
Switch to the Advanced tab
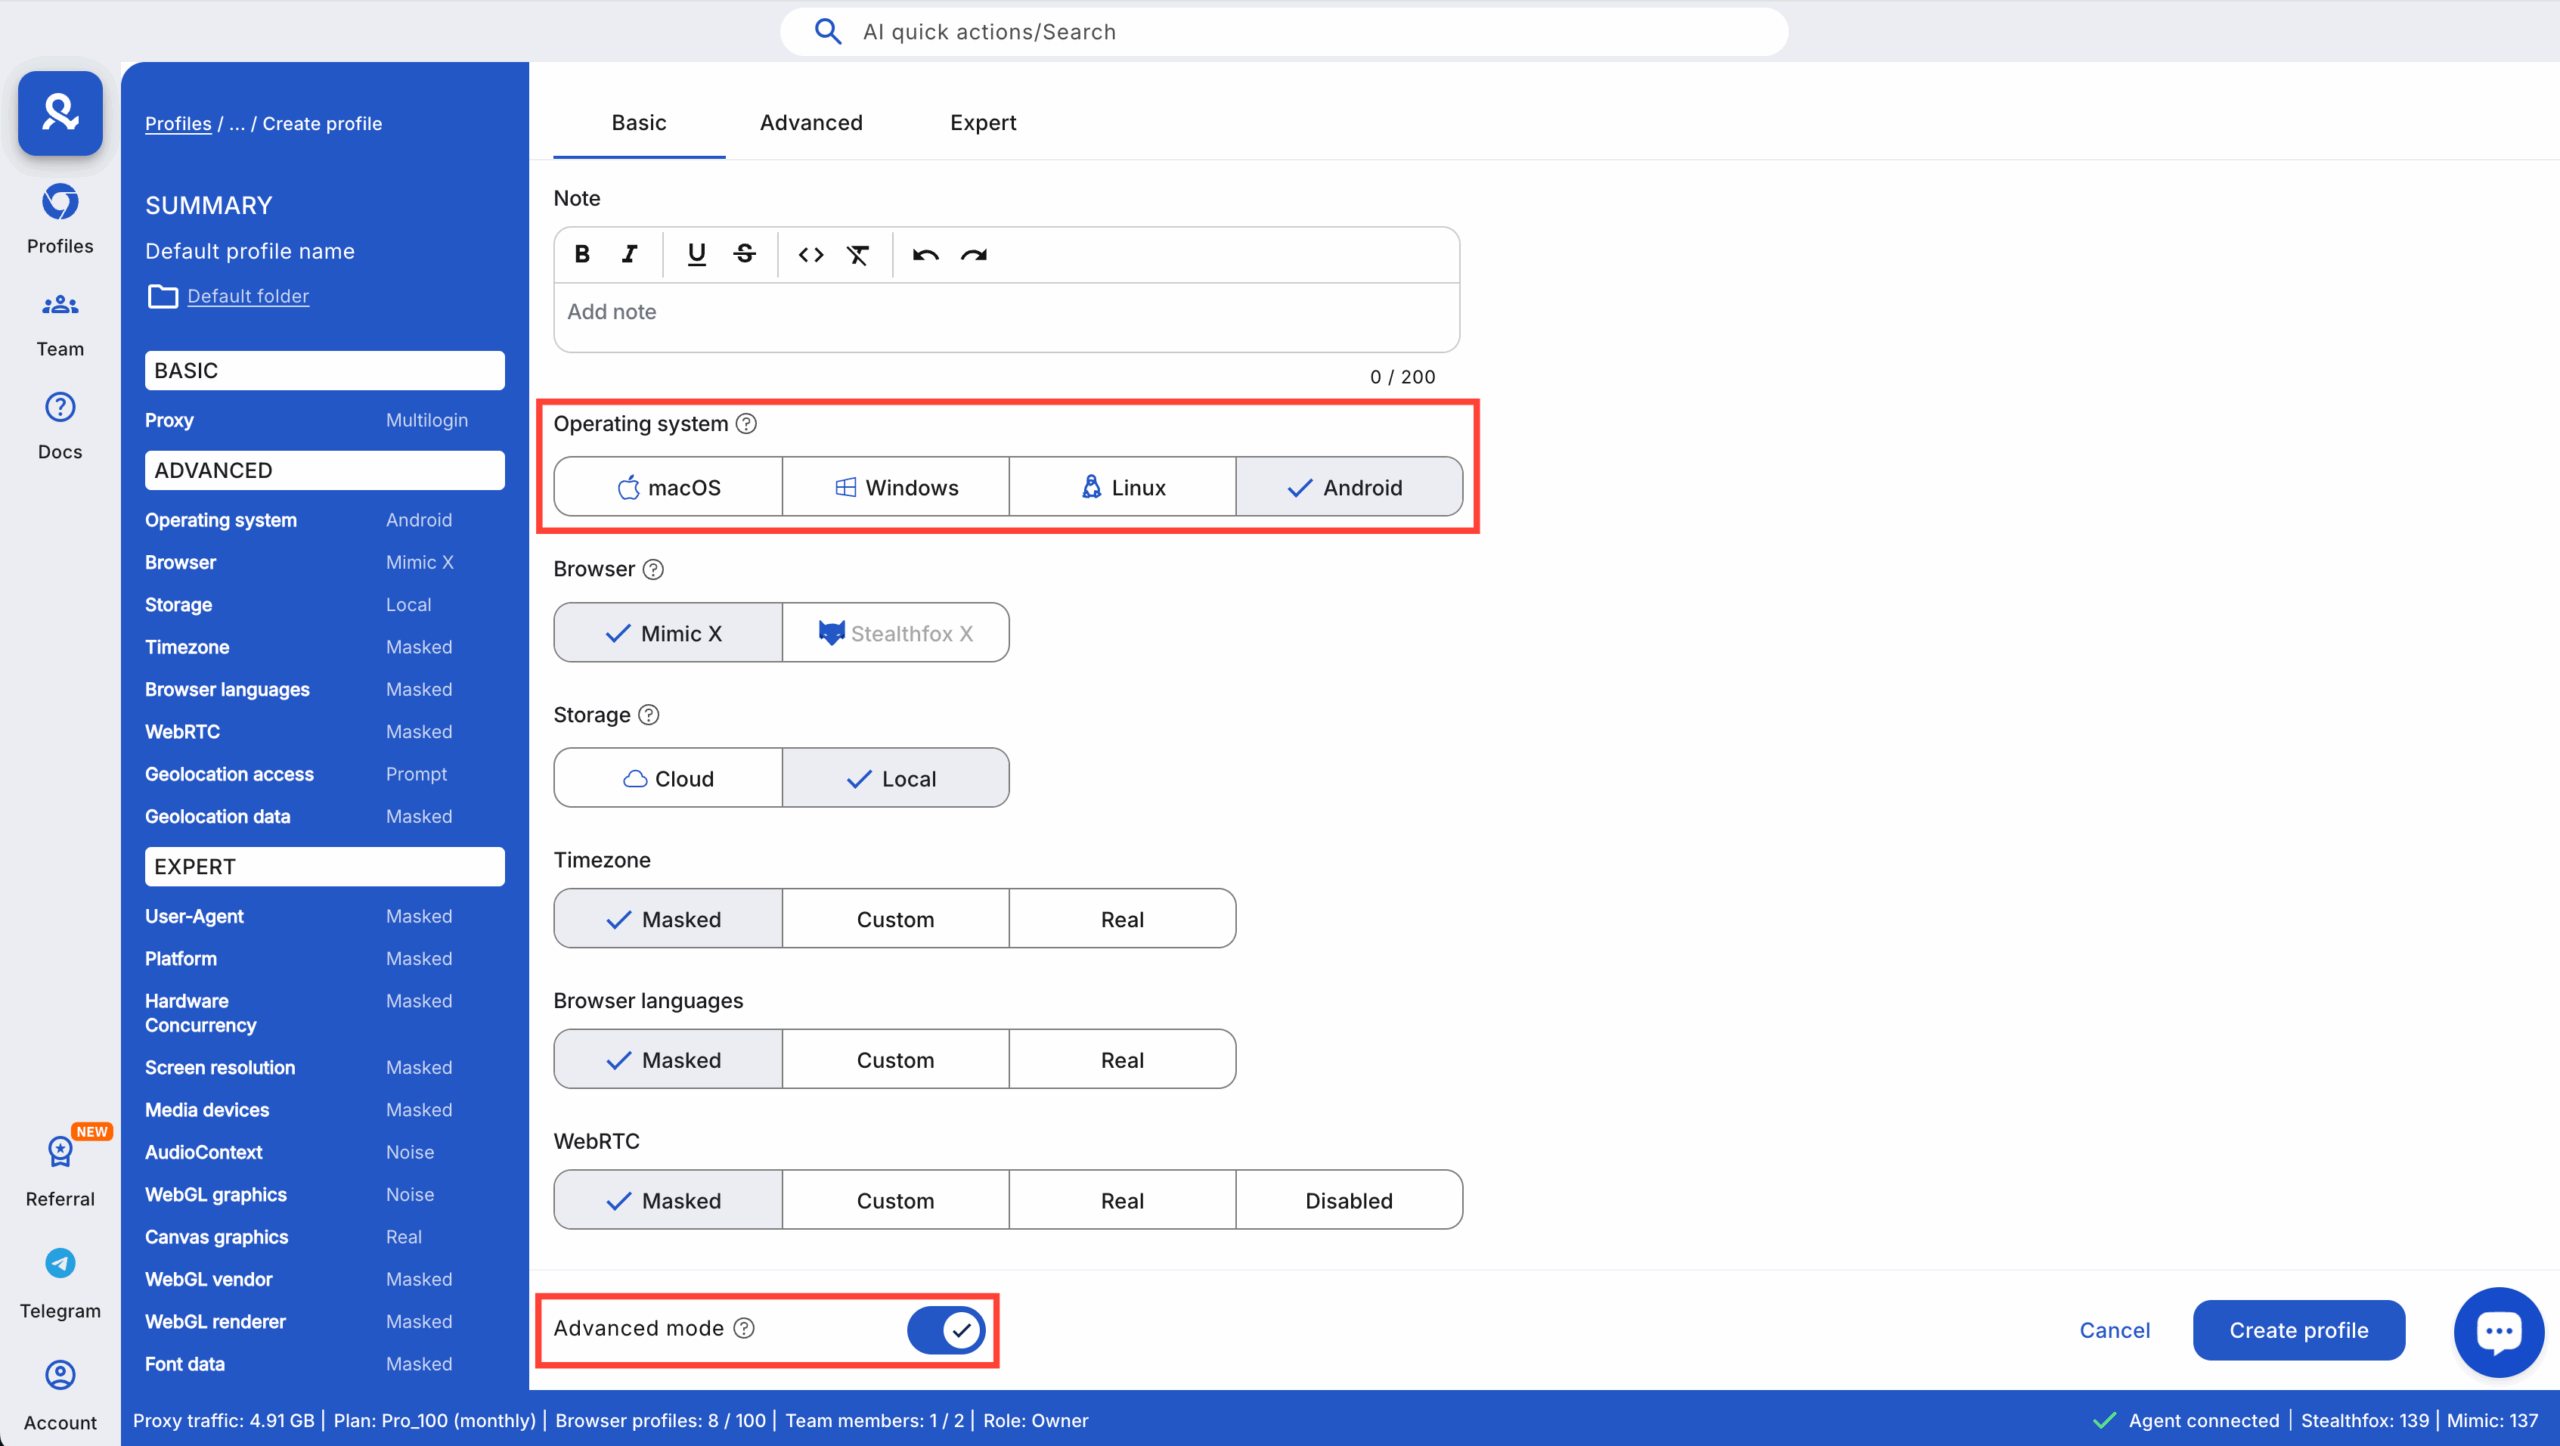[x=811, y=122]
